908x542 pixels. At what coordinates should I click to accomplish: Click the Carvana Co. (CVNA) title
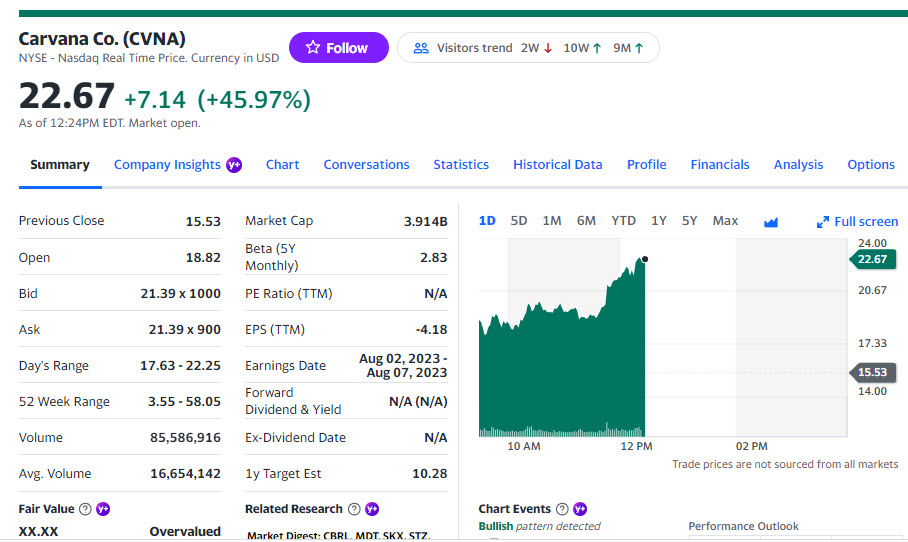102,39
